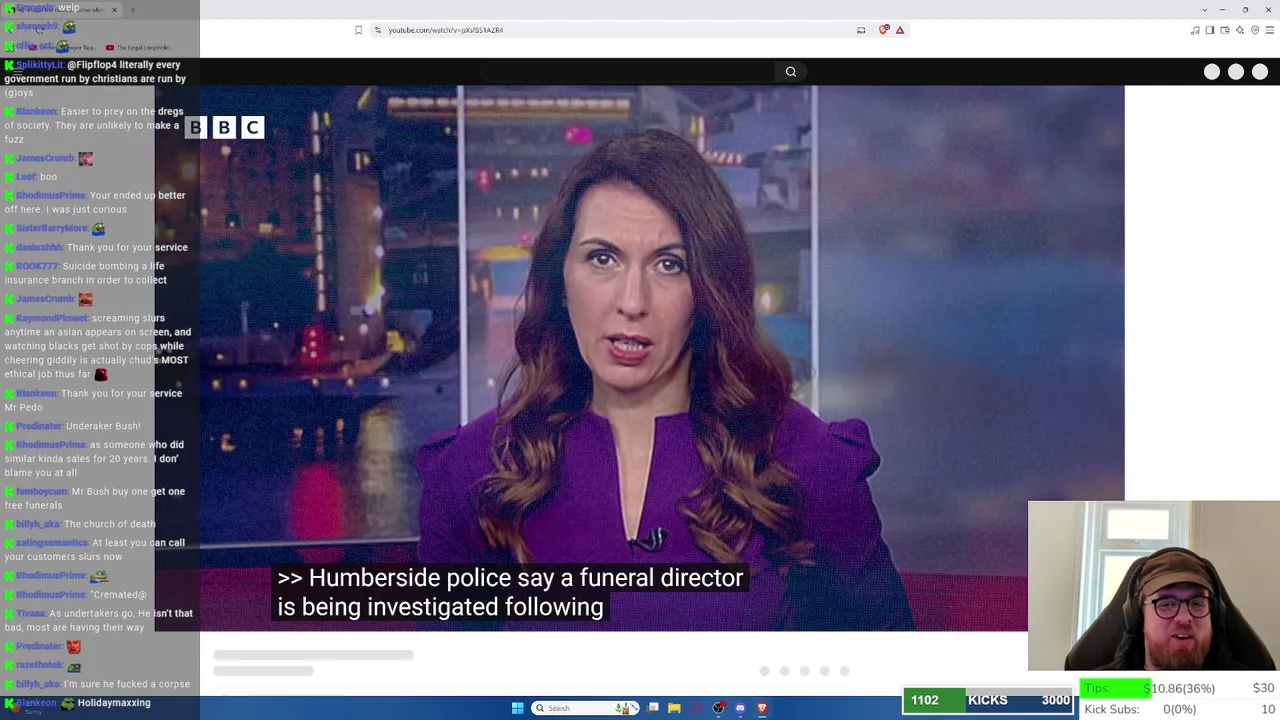Open Discord from the taskbar
1280x720 pixels.
point(740,708)
